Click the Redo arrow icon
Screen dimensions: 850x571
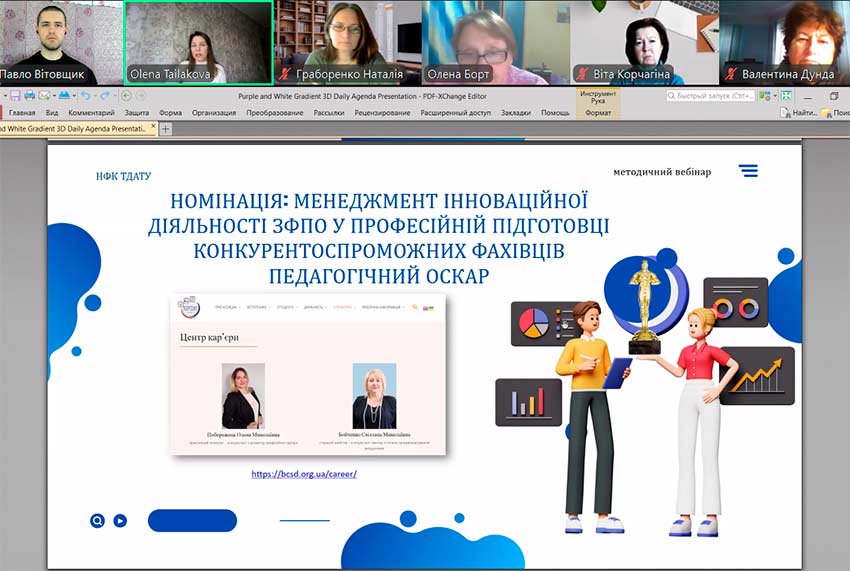point(107,96)
